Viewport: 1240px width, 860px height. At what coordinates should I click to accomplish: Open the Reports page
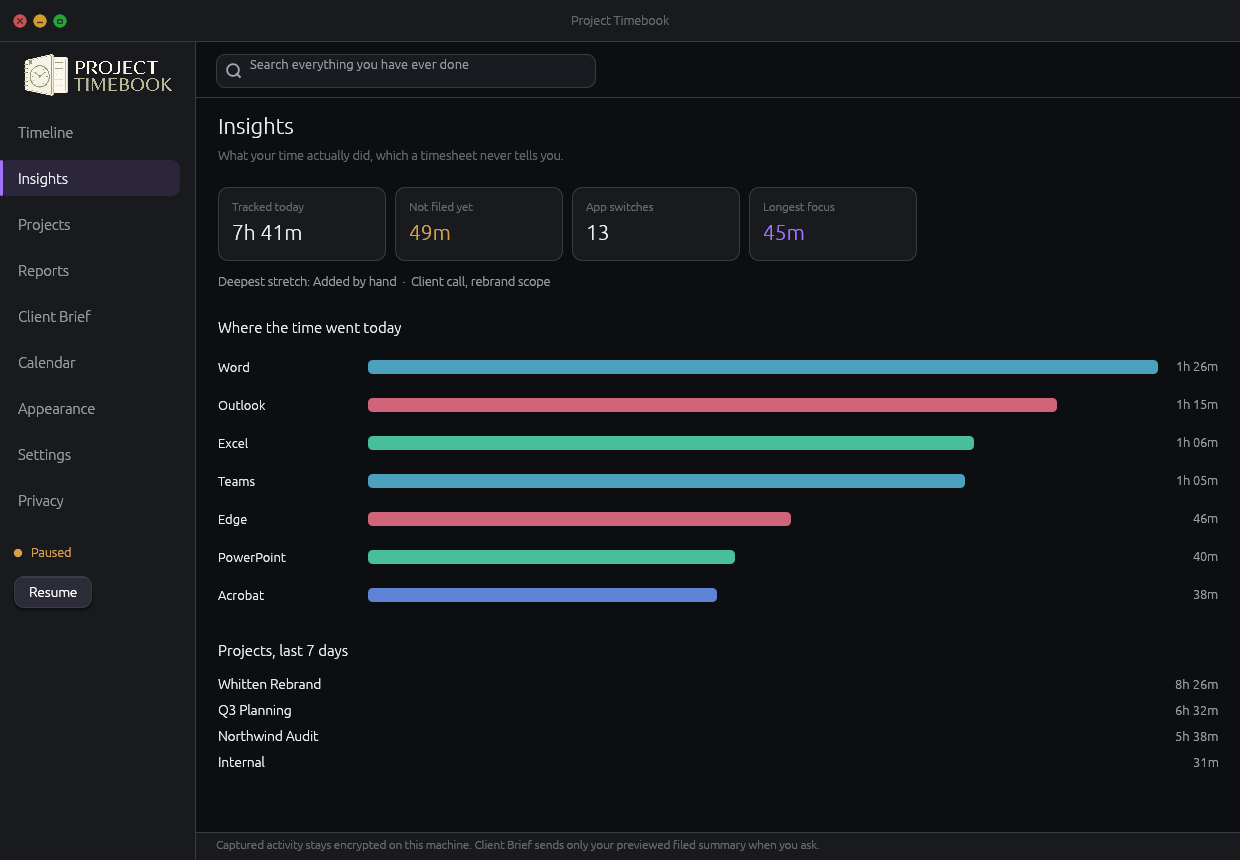pyautogui.click(x=90, y=270)
